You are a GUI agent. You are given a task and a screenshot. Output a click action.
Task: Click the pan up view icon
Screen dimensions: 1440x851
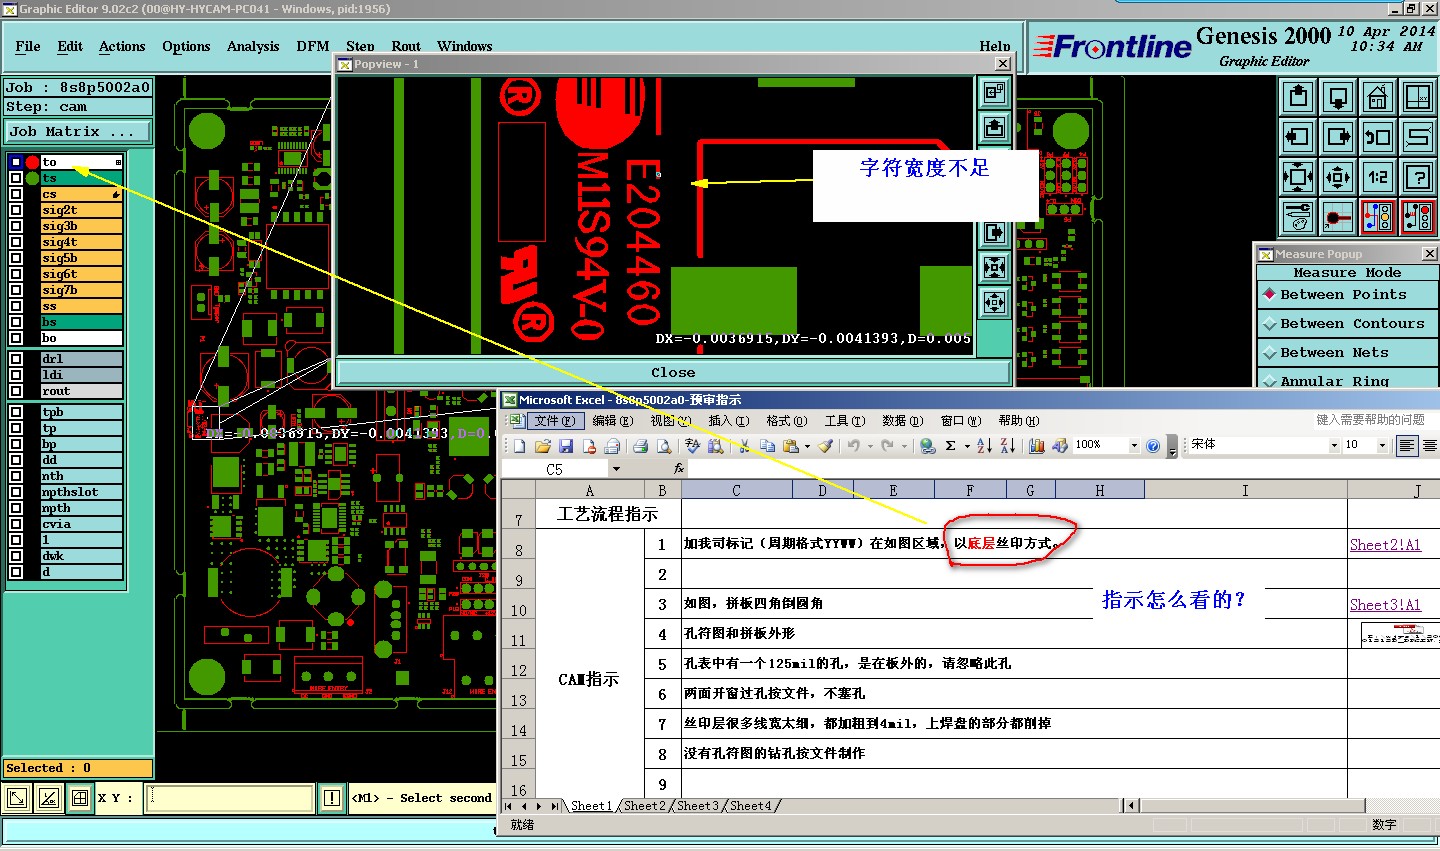(x=1298, y=98)
